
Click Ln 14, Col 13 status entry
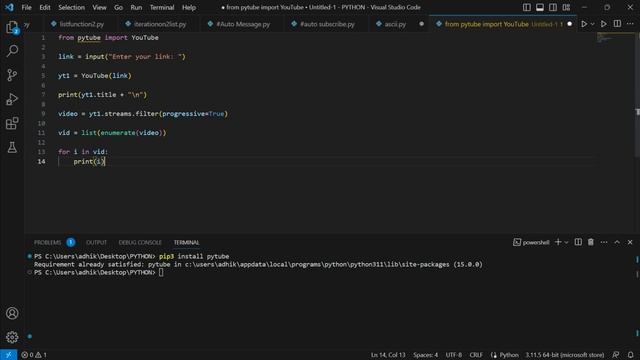click(x=388, y=355)
